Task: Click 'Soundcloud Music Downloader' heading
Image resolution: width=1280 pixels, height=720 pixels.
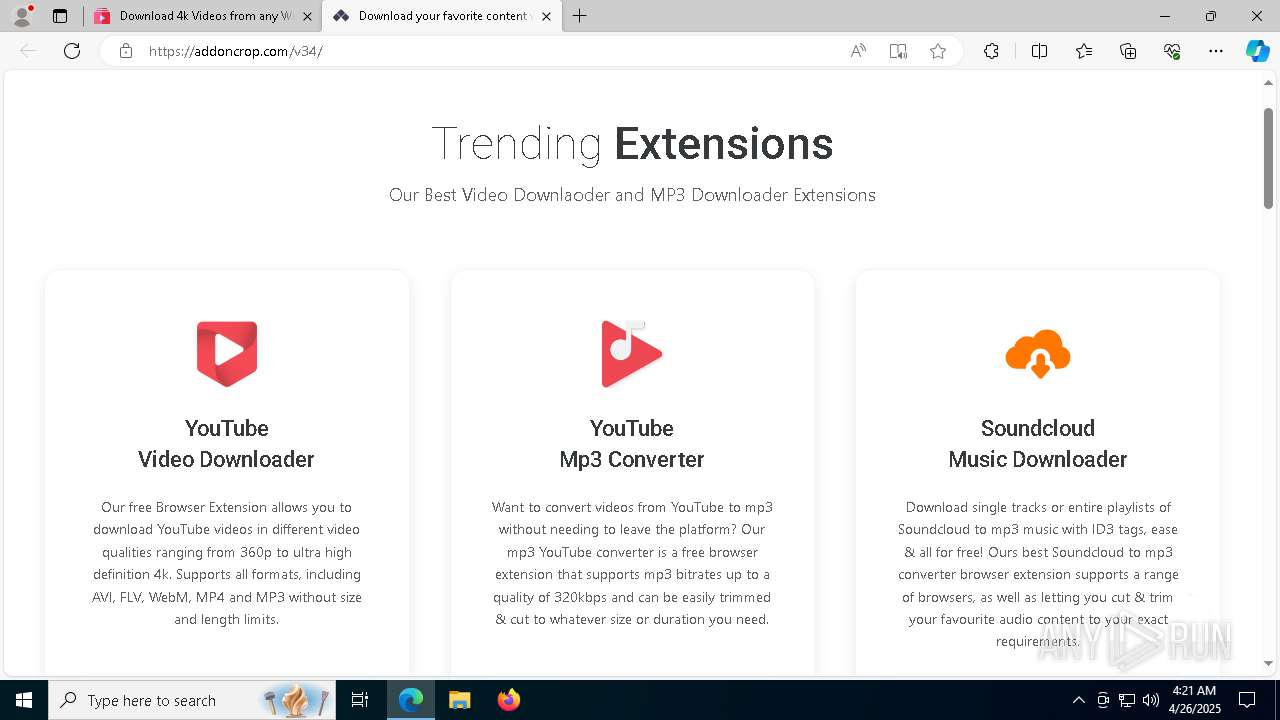Action: (x=1038, y=444)
